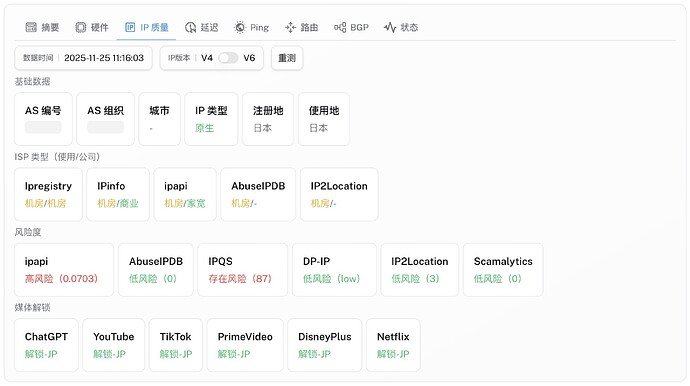Open the Ping tab

(x=251, y=27)
